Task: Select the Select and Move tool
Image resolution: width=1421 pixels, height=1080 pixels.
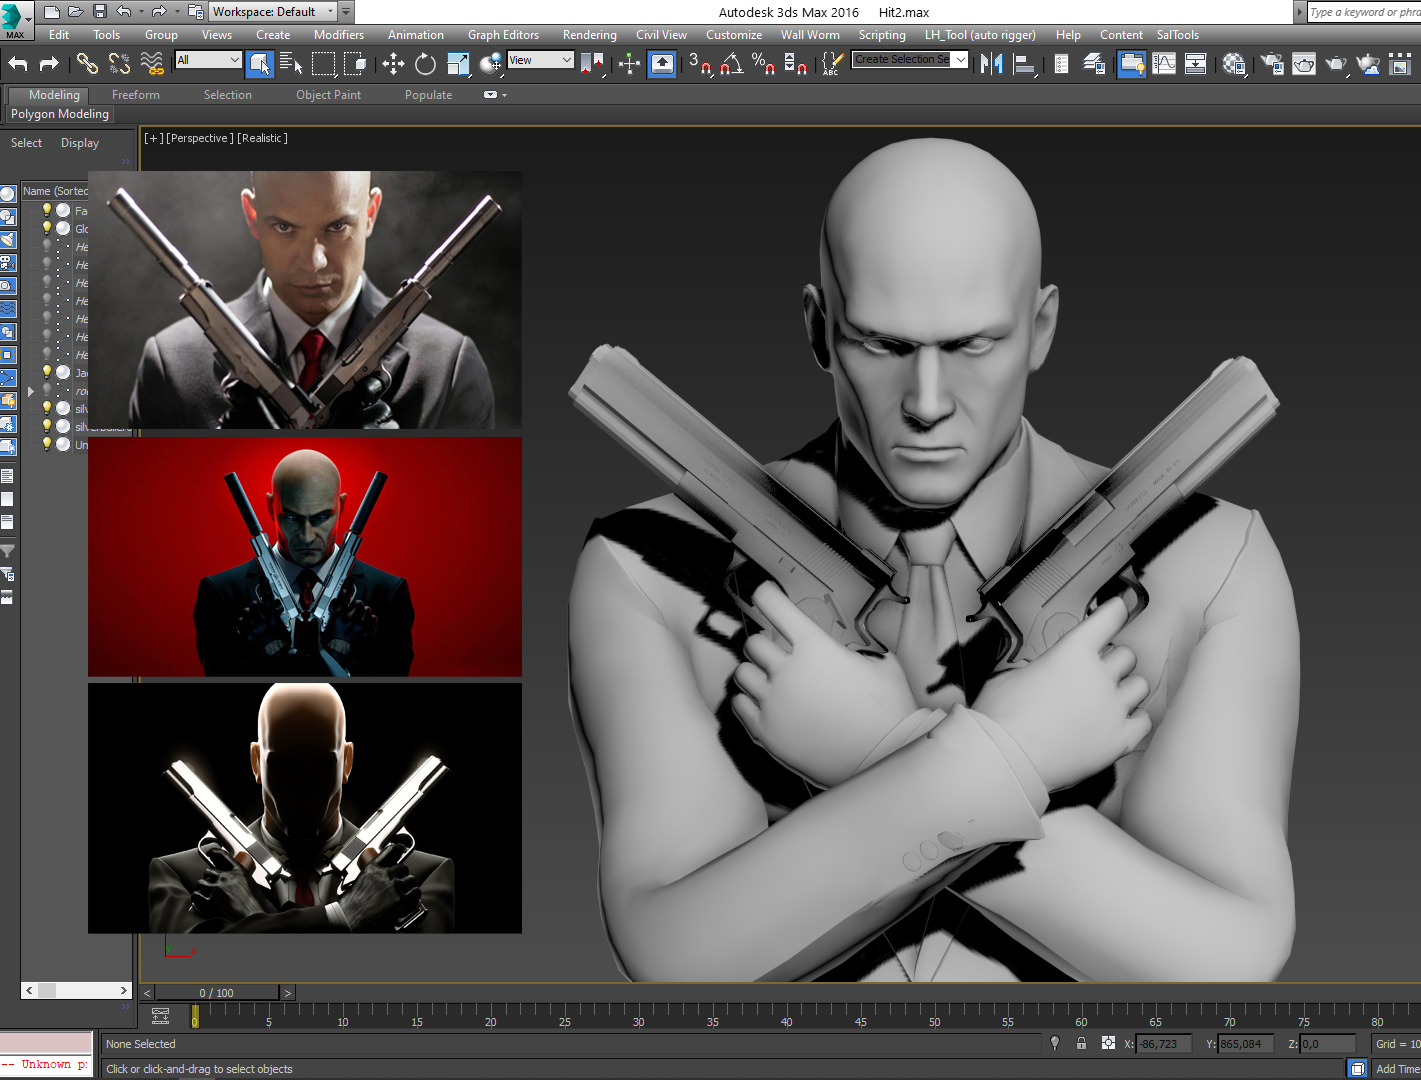Action: 393,63
